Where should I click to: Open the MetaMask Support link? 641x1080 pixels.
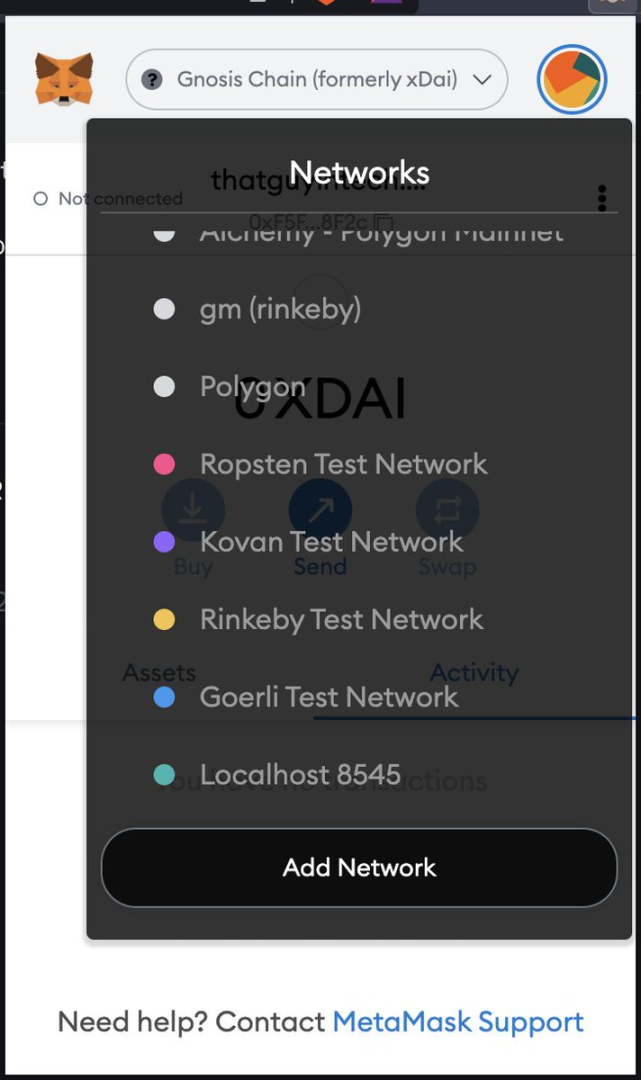pos(458,1022)
